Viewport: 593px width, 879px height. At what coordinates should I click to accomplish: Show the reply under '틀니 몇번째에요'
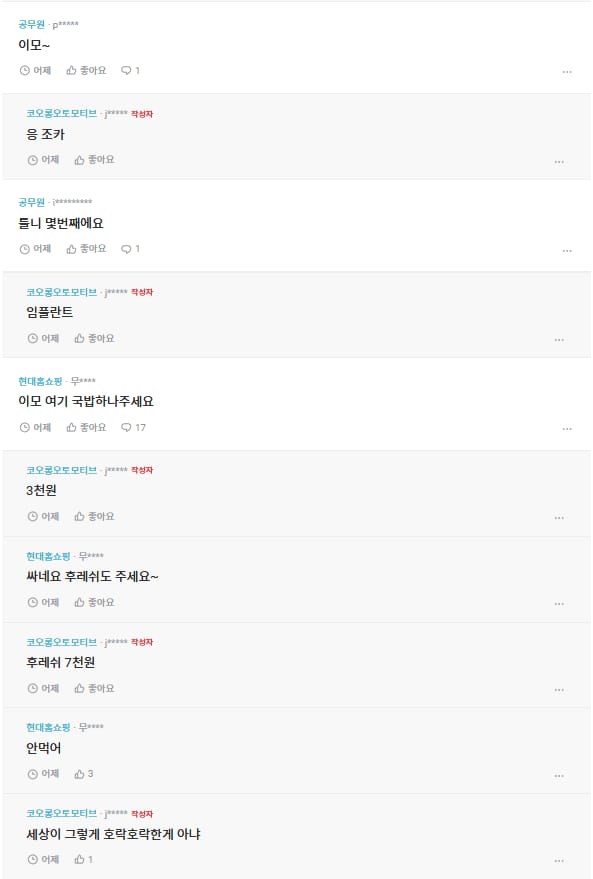(131, 249)
